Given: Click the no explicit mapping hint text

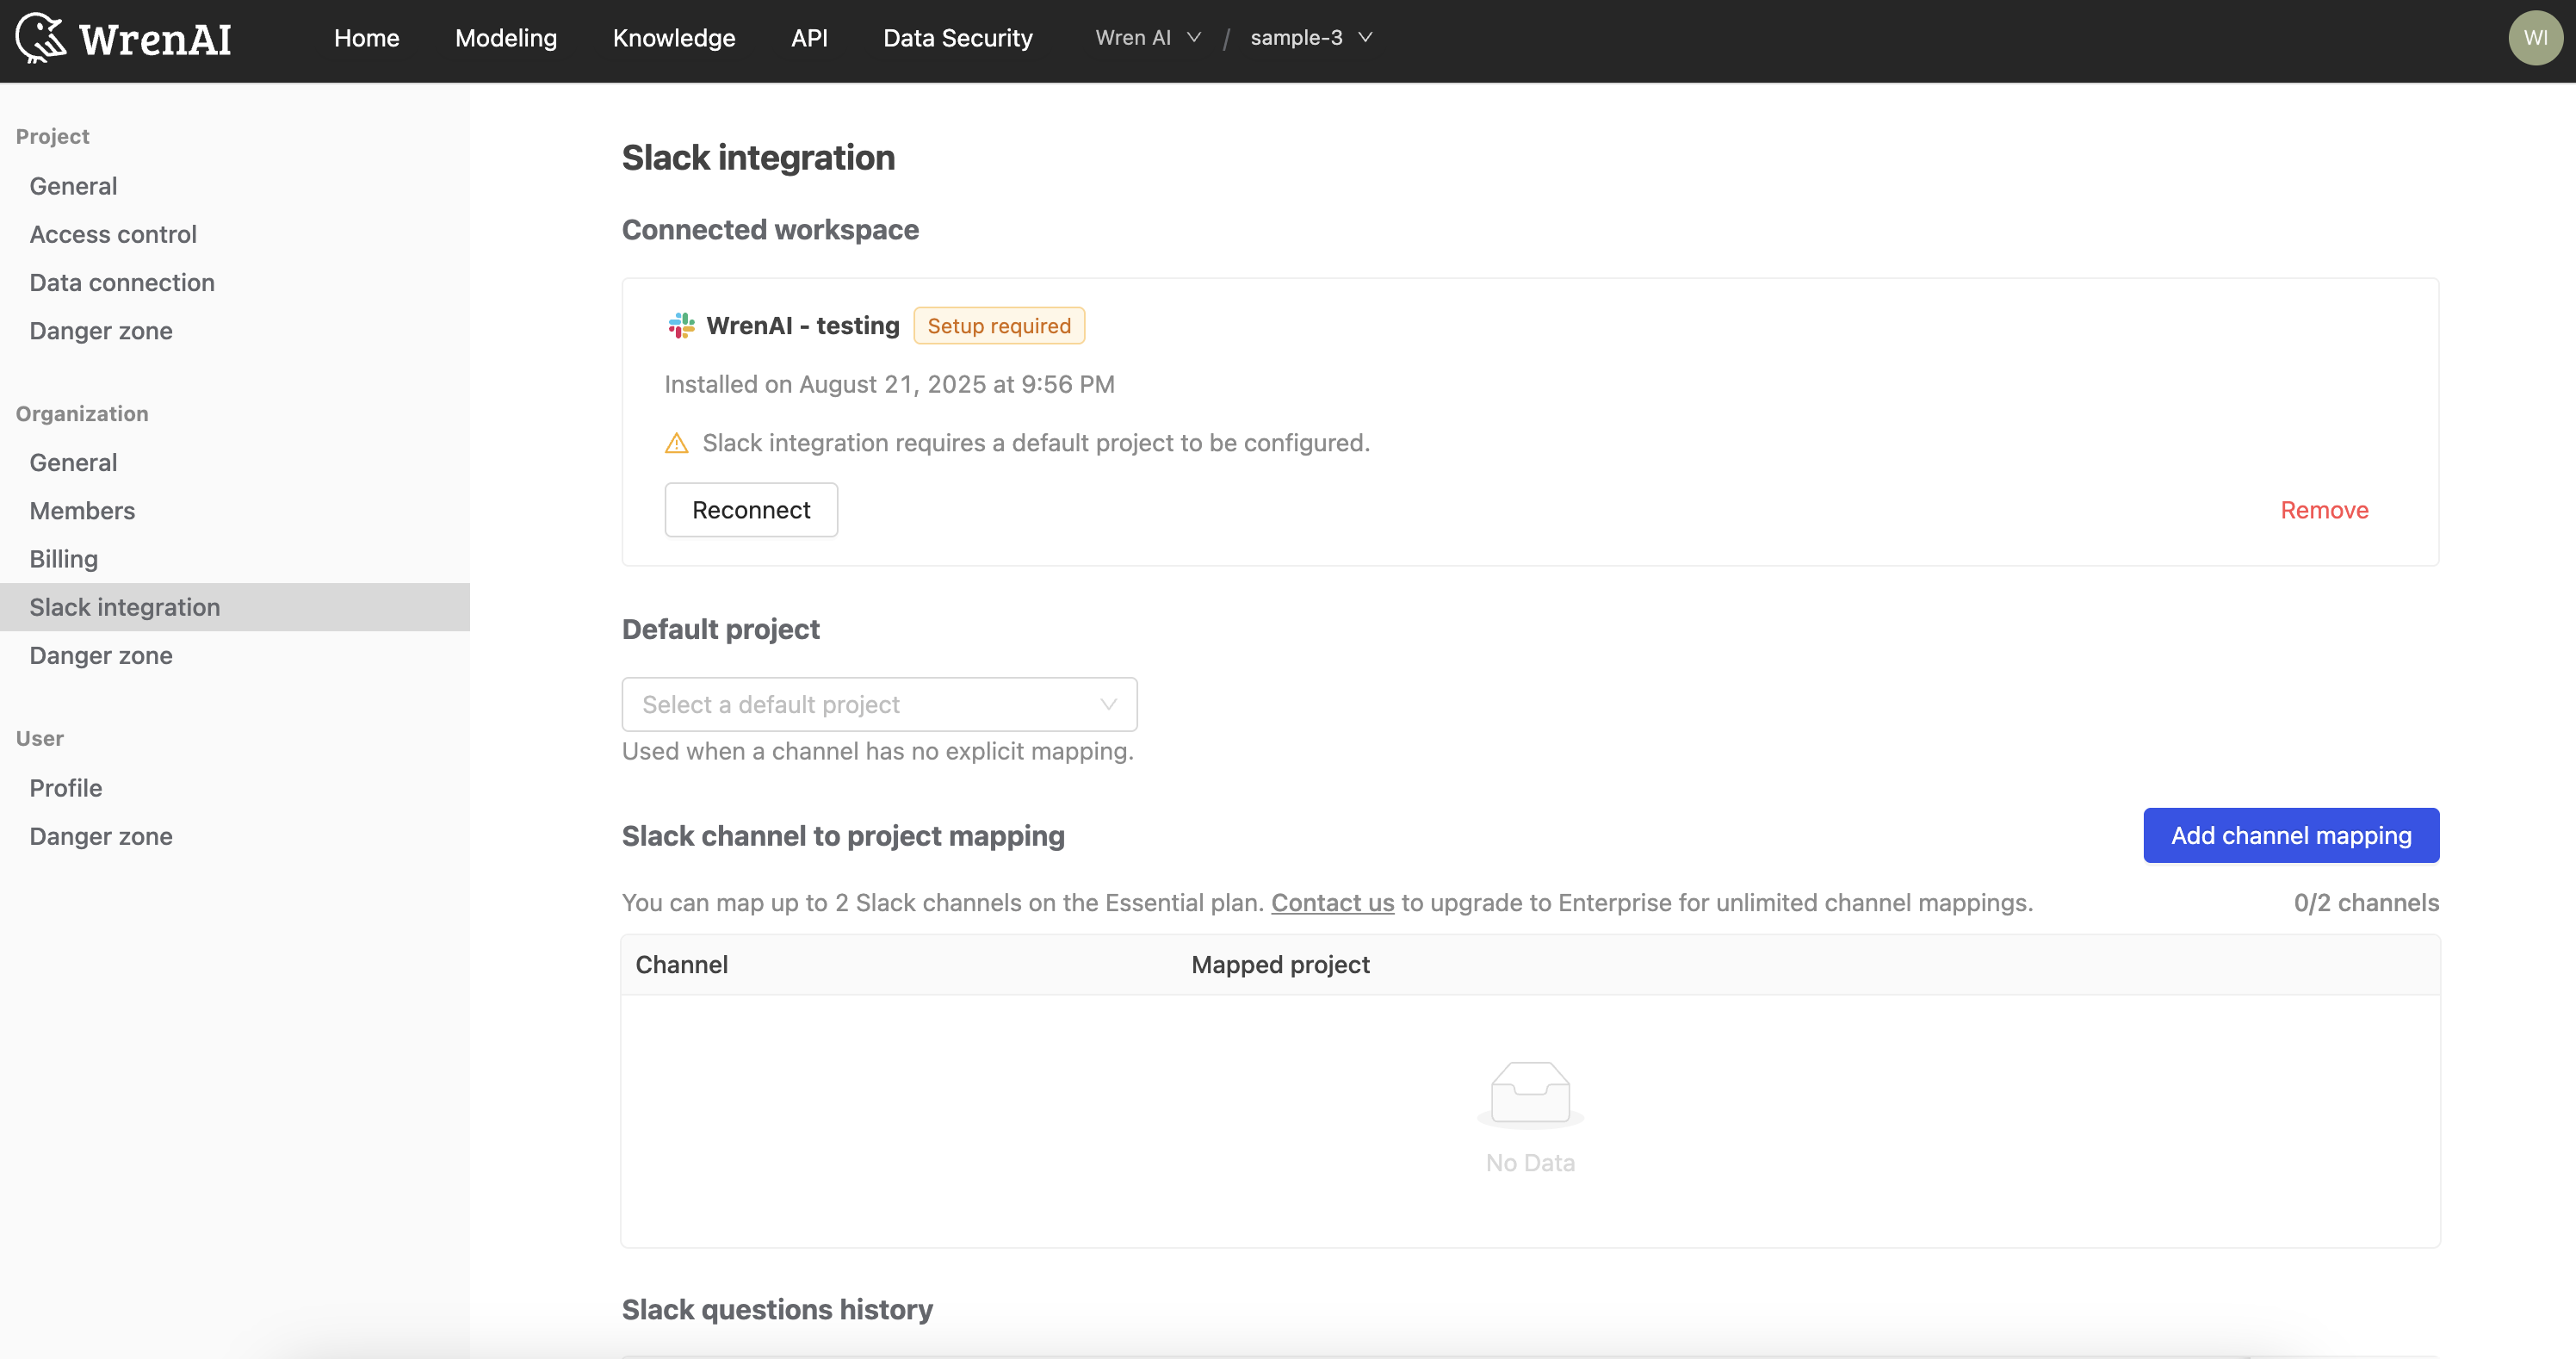Looking at the screenshot, I should click(877, 751).
